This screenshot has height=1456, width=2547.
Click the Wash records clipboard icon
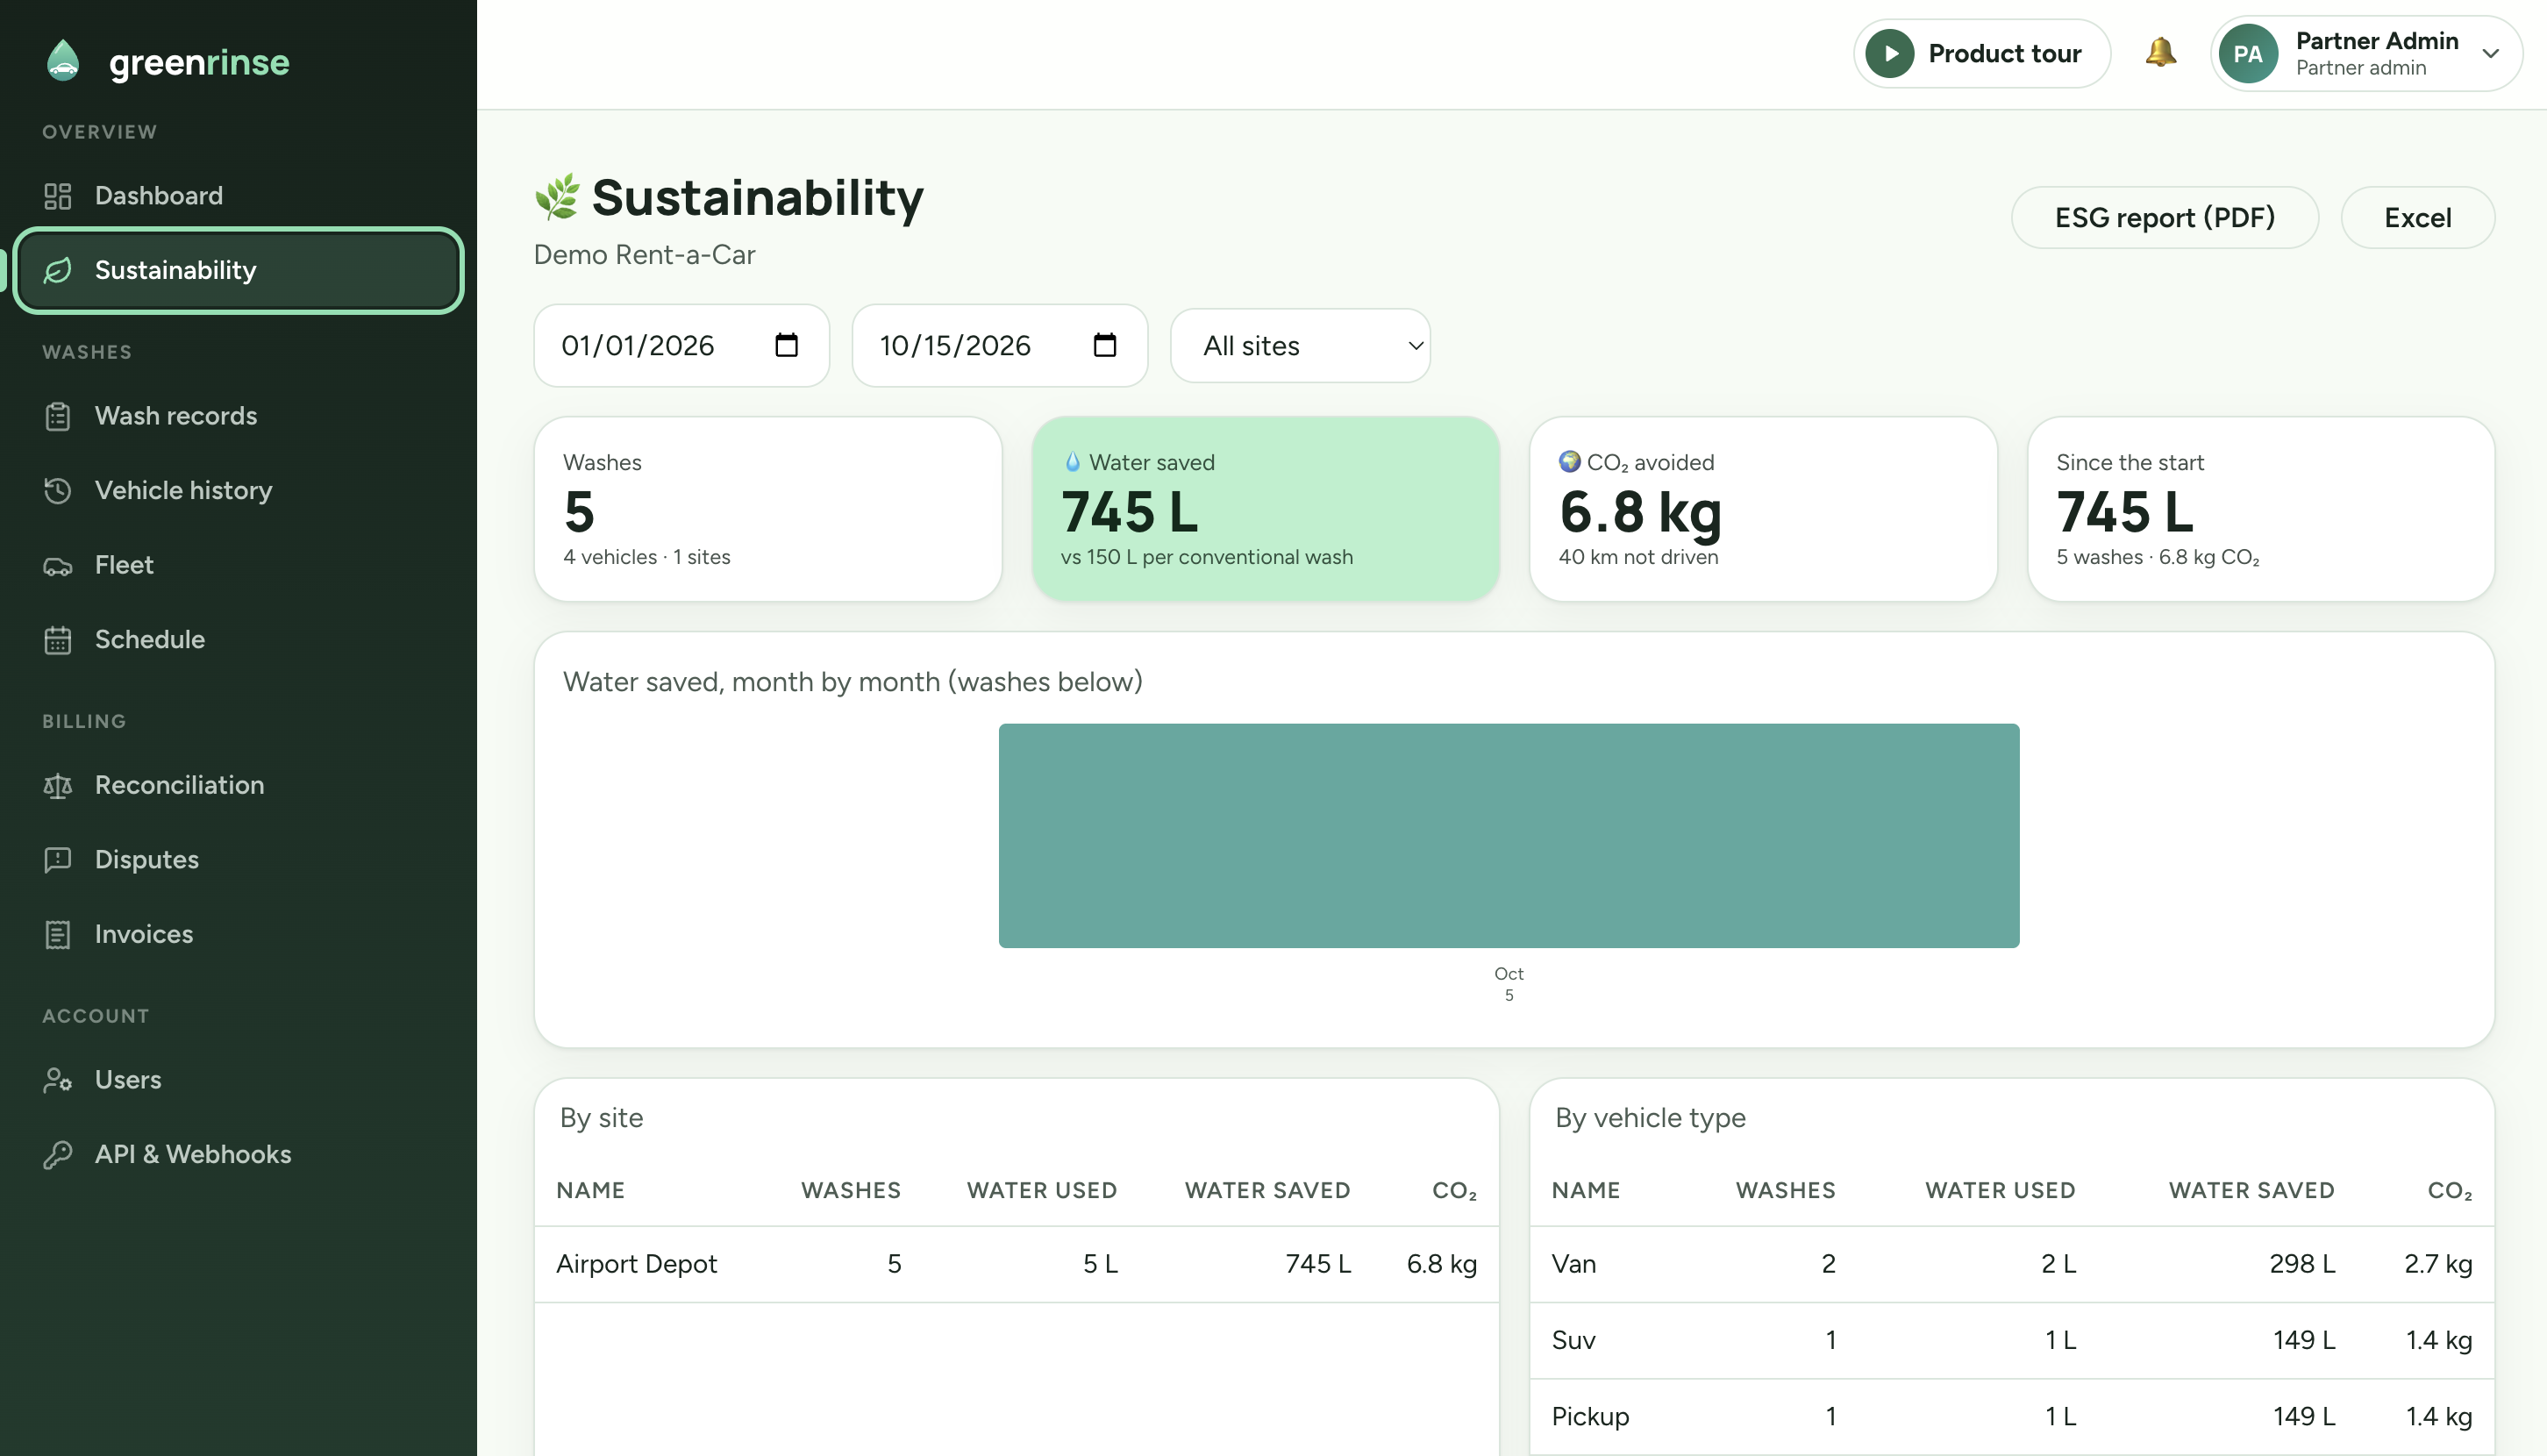pyautogui.click(x=58, y=416)
